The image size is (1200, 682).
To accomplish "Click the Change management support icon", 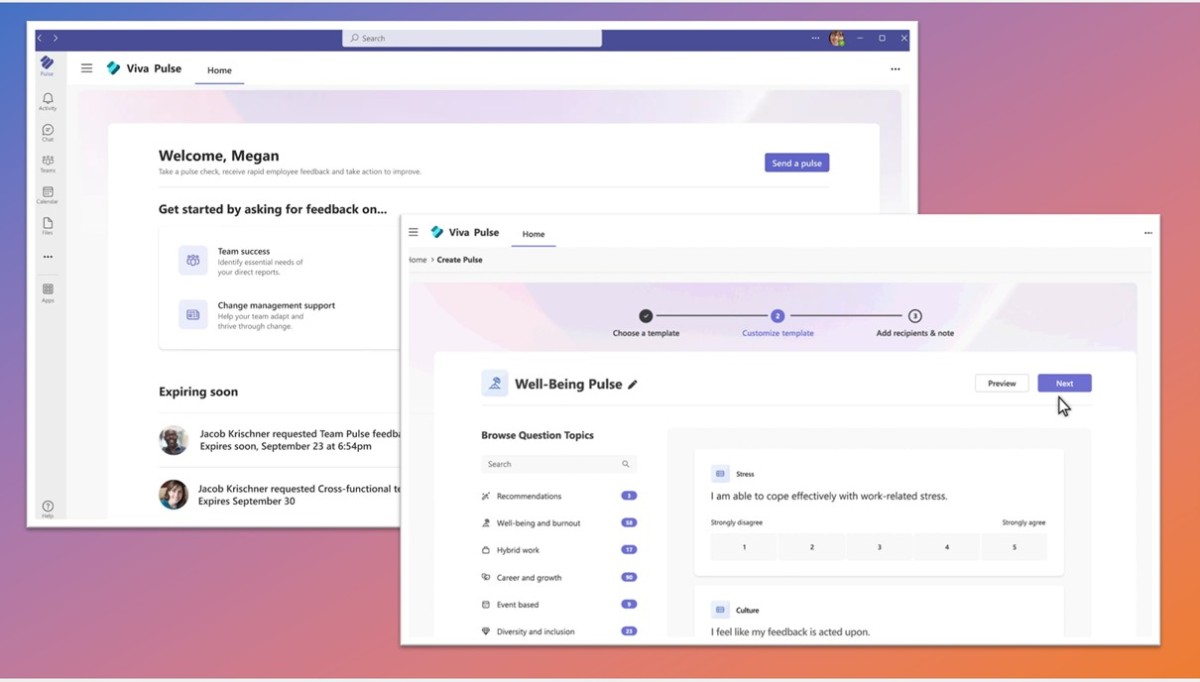I will [x=193, y=314].
